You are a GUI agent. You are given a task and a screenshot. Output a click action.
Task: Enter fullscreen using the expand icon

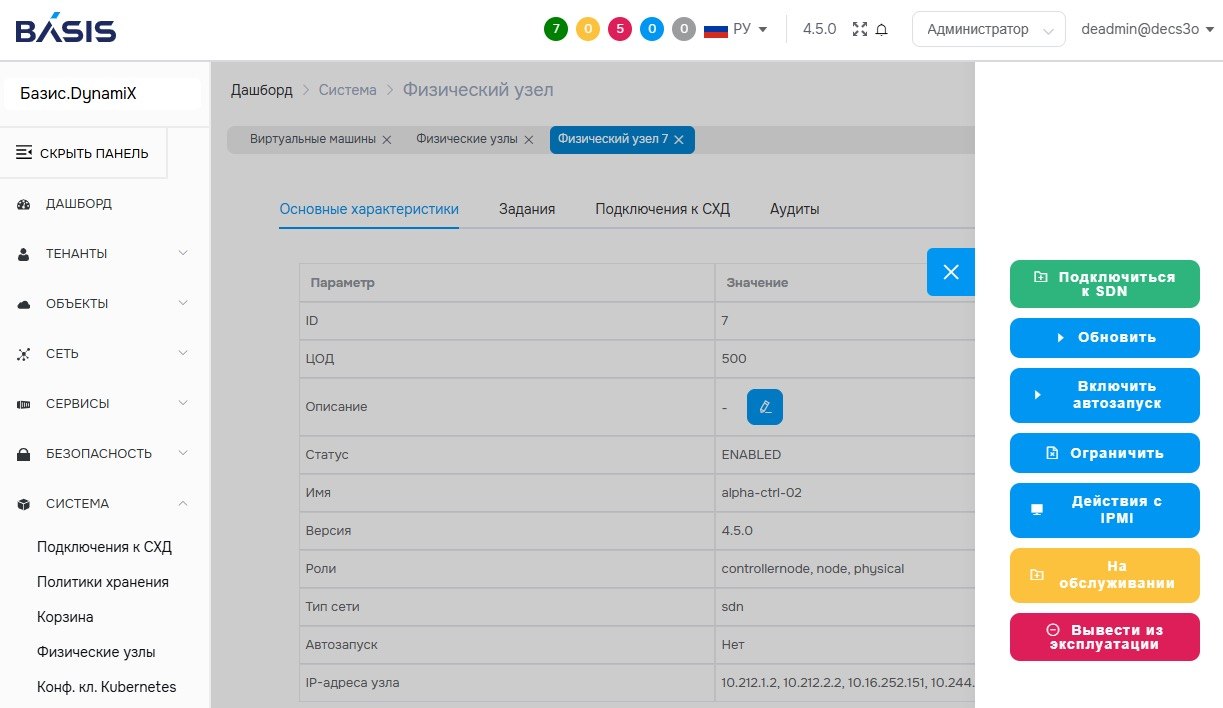[862, 29]
